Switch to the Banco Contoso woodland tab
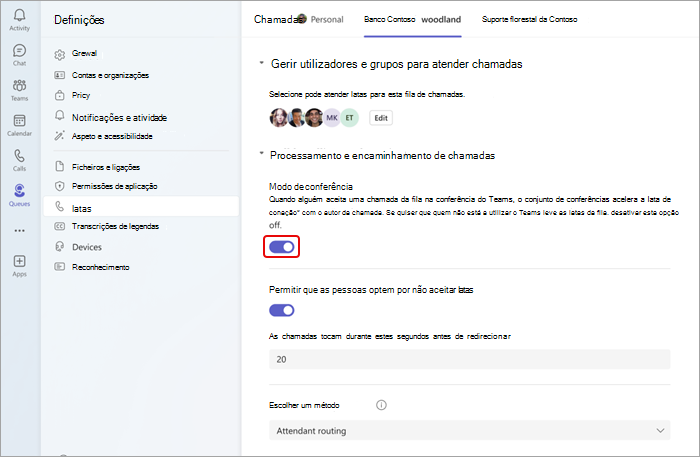This screenshot has height=457, width=700. 412,20
